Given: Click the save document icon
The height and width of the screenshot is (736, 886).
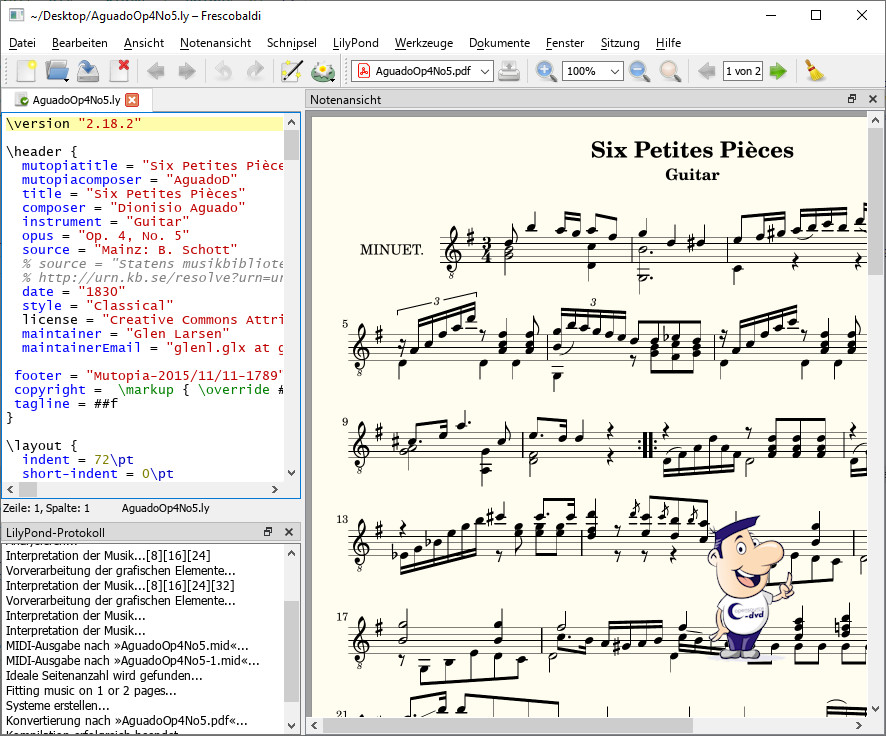Looking at the screenshot, I should coord(88,71).
